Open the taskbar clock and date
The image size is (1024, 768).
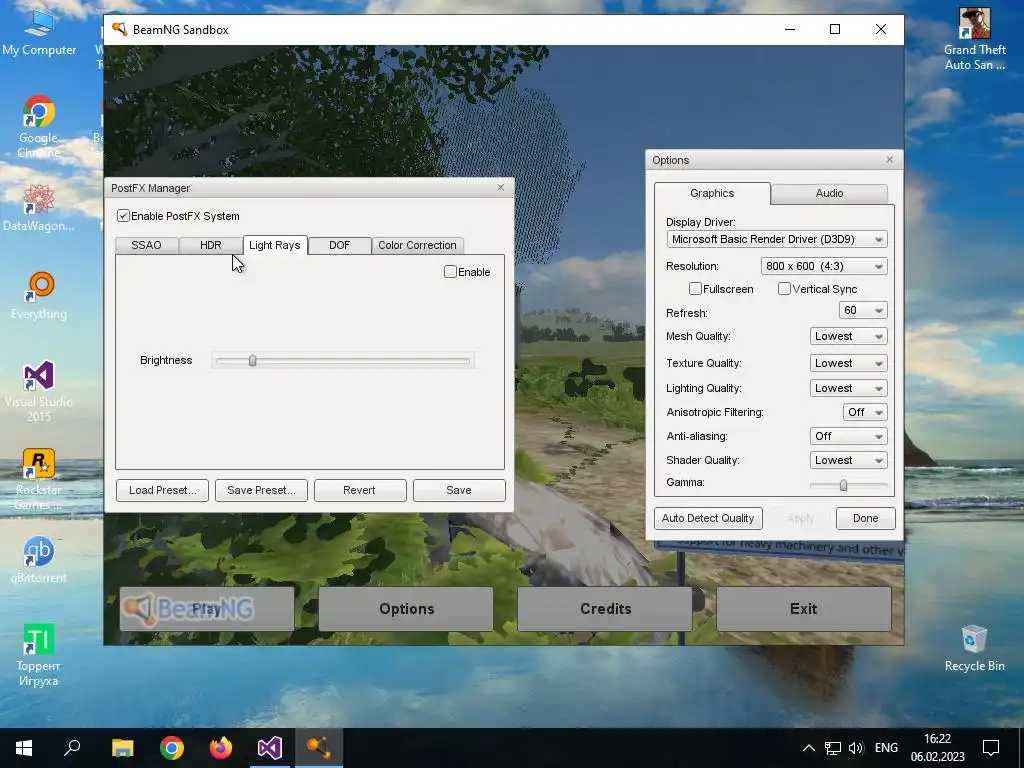(x=937, y=748)
